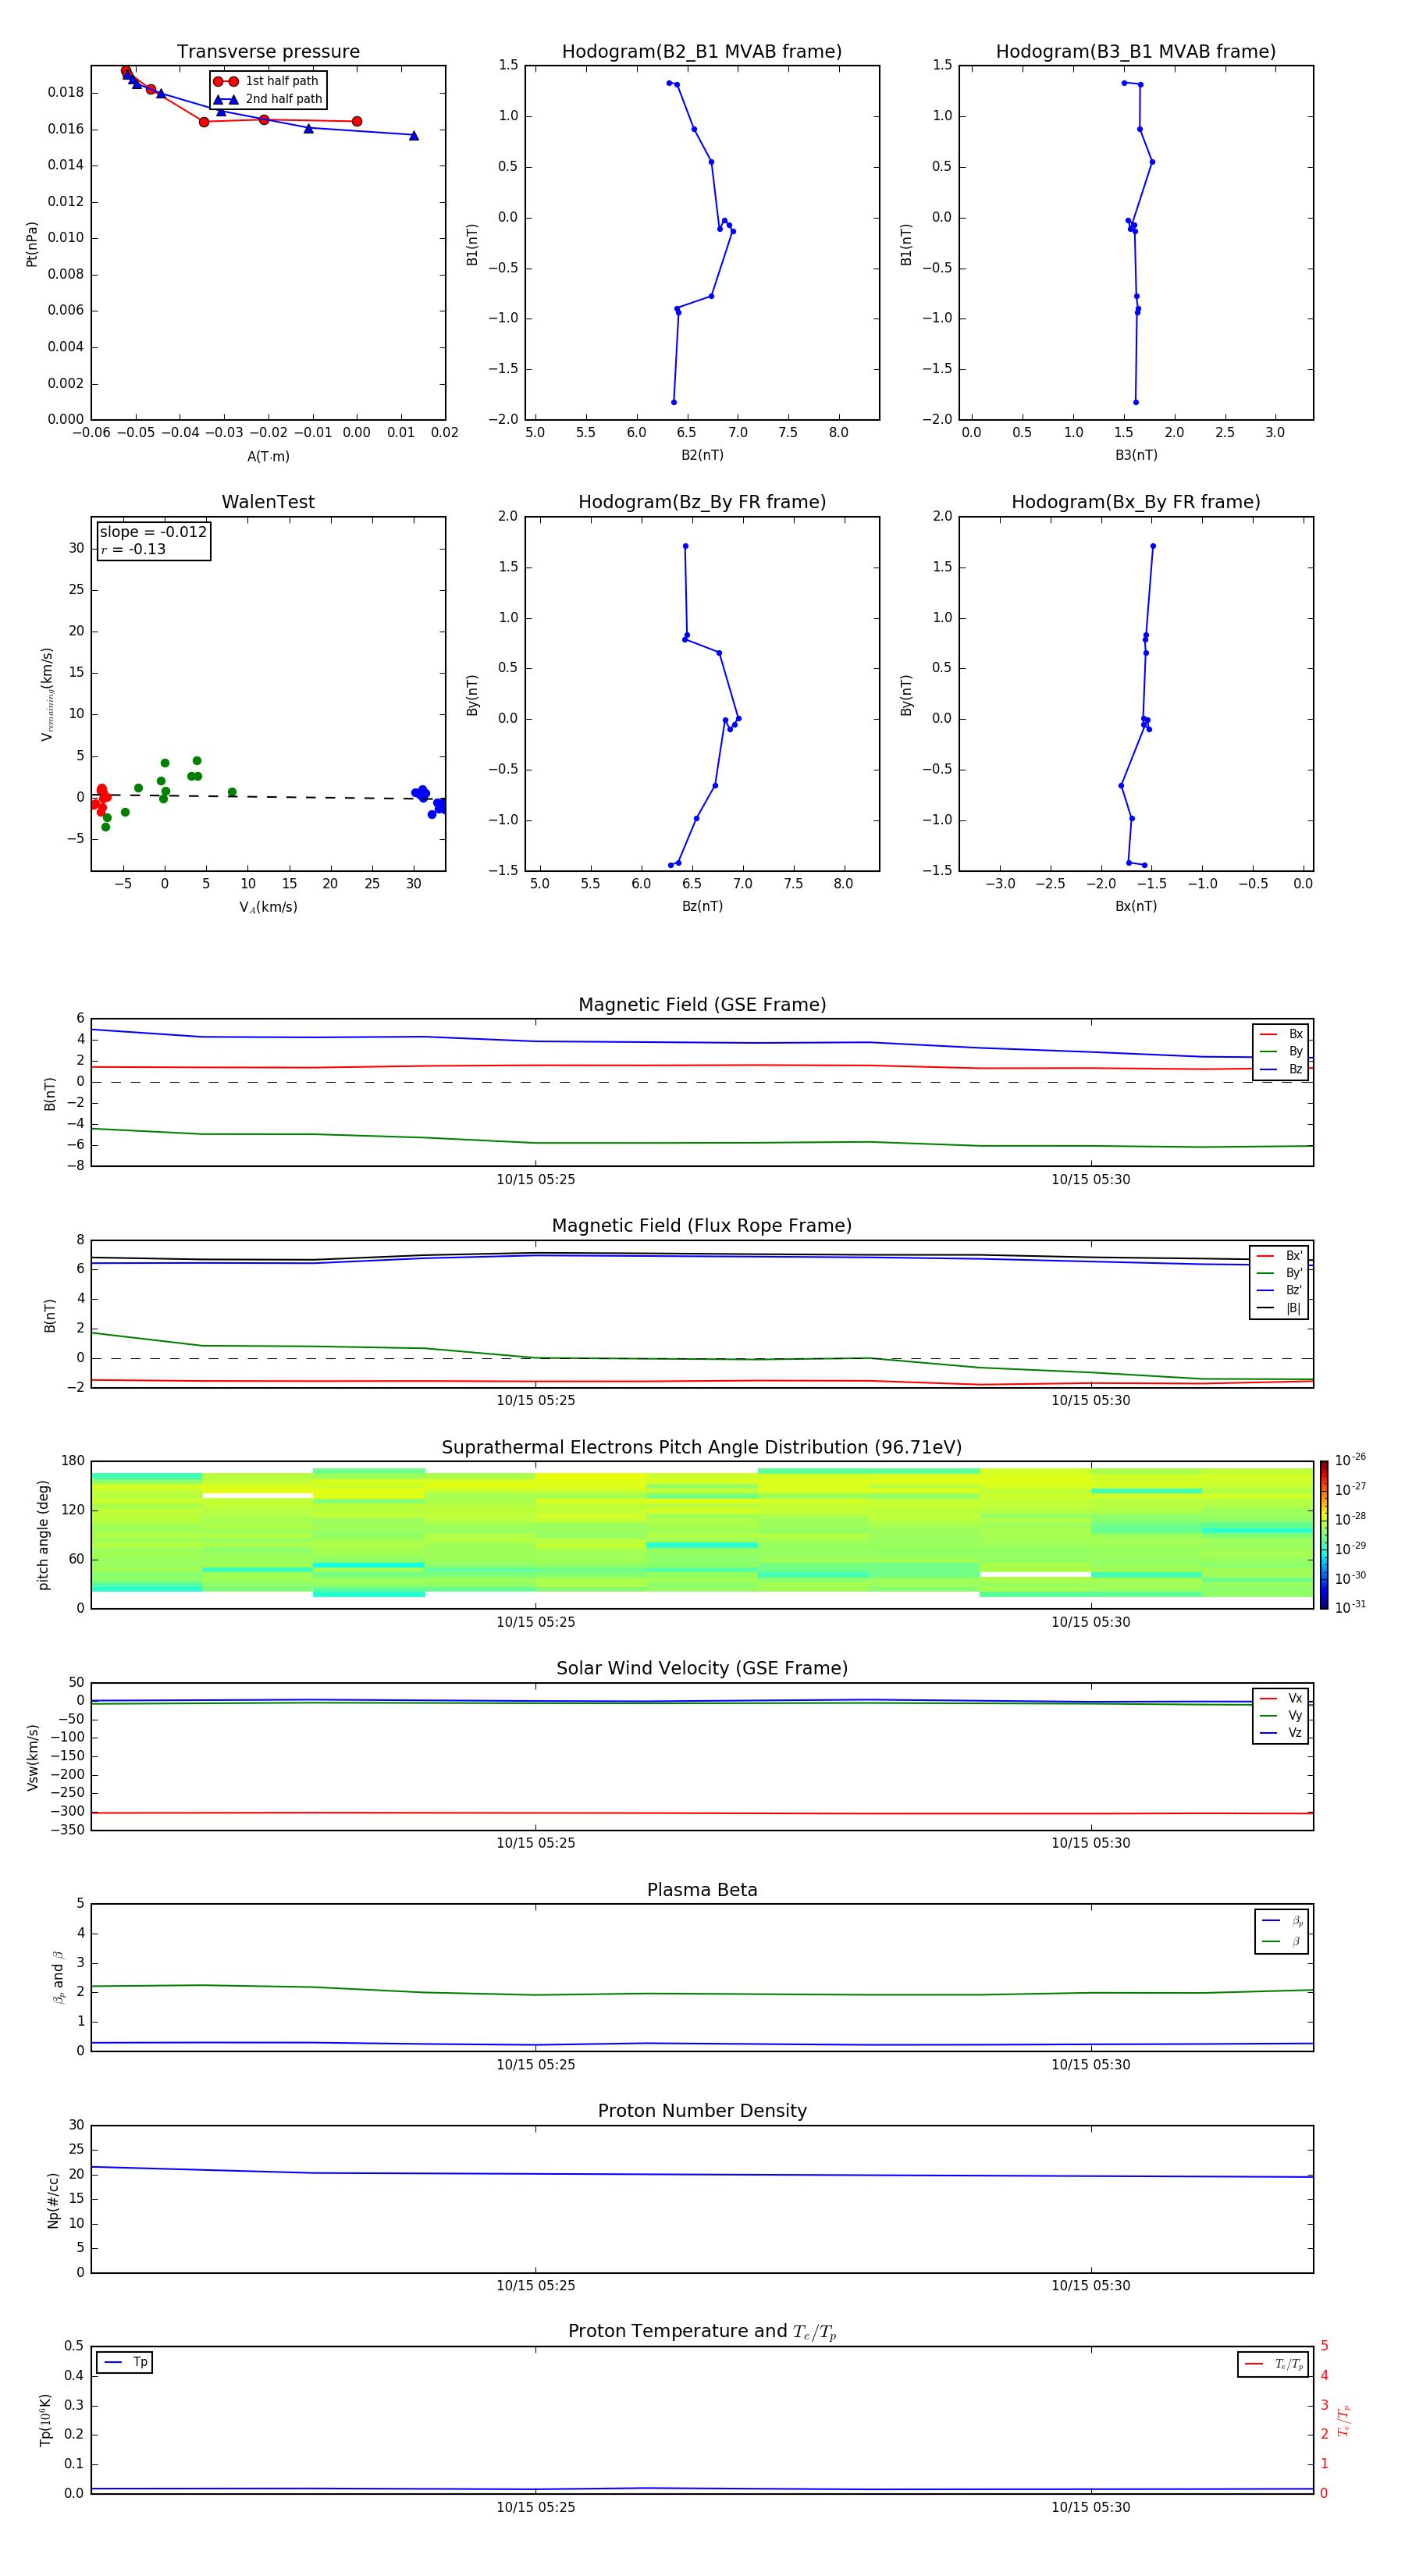Click the red Te/Tp right-side axis label

[x=1344, y=2420]
